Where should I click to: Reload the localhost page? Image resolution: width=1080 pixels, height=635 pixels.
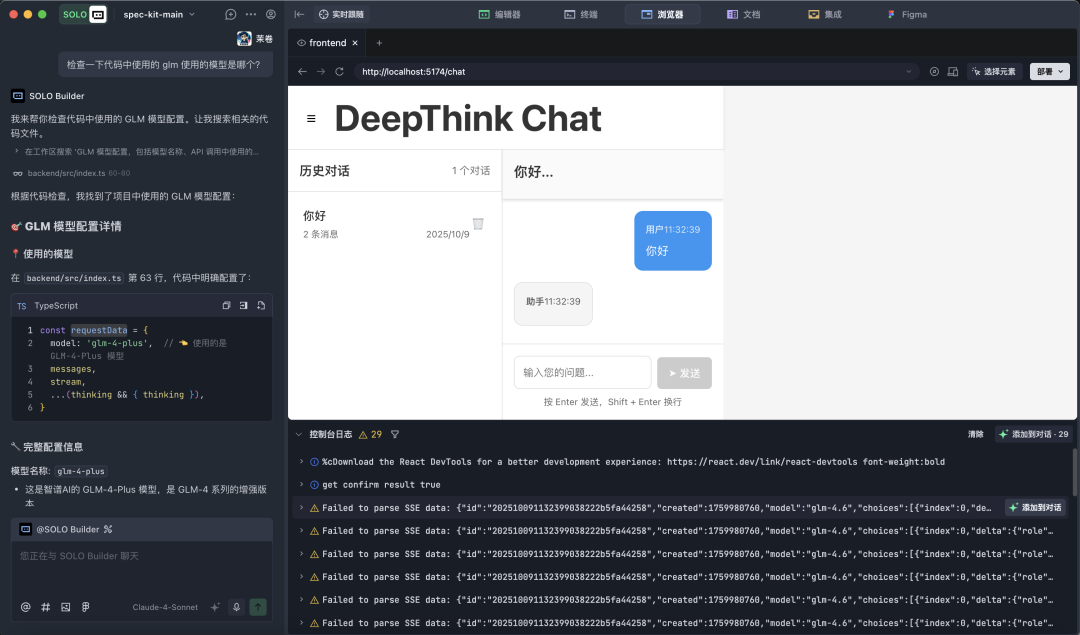(x=340, y=72)
